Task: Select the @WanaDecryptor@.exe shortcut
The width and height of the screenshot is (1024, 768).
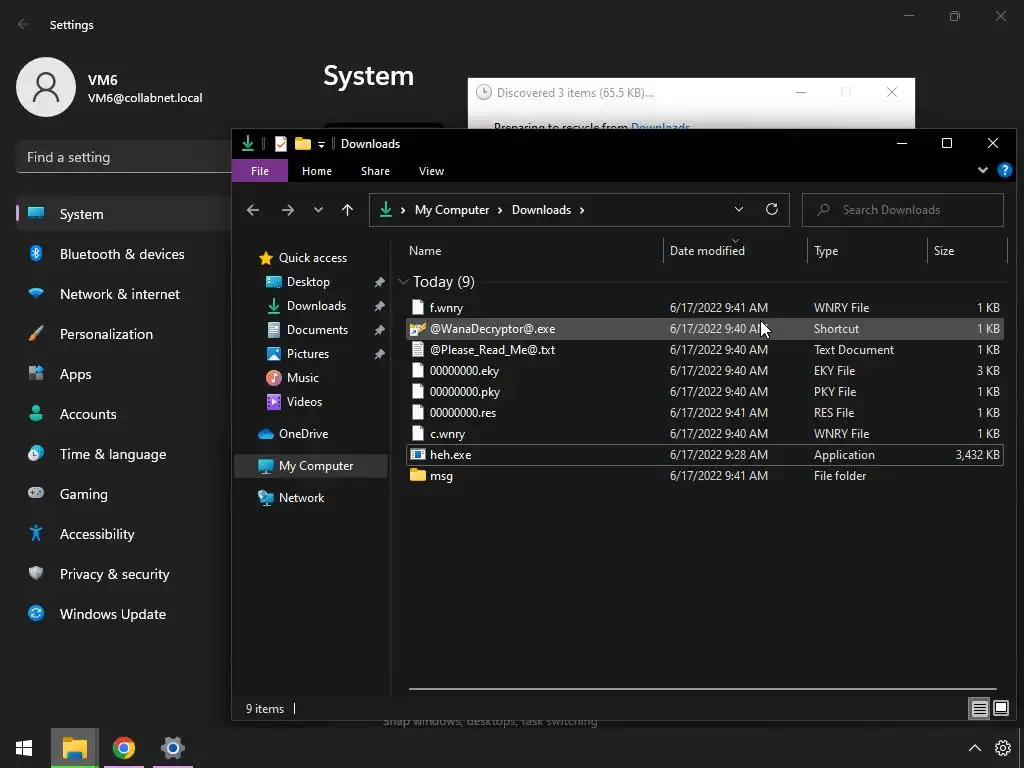Action: (x=705, y=328)
